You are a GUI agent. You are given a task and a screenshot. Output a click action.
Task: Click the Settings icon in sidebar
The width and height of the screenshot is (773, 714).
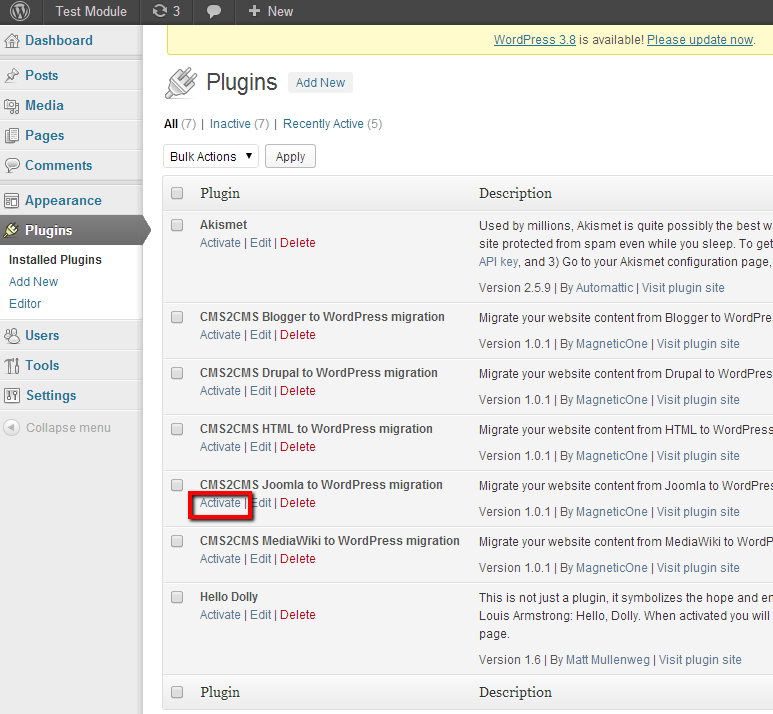point(12,395)
